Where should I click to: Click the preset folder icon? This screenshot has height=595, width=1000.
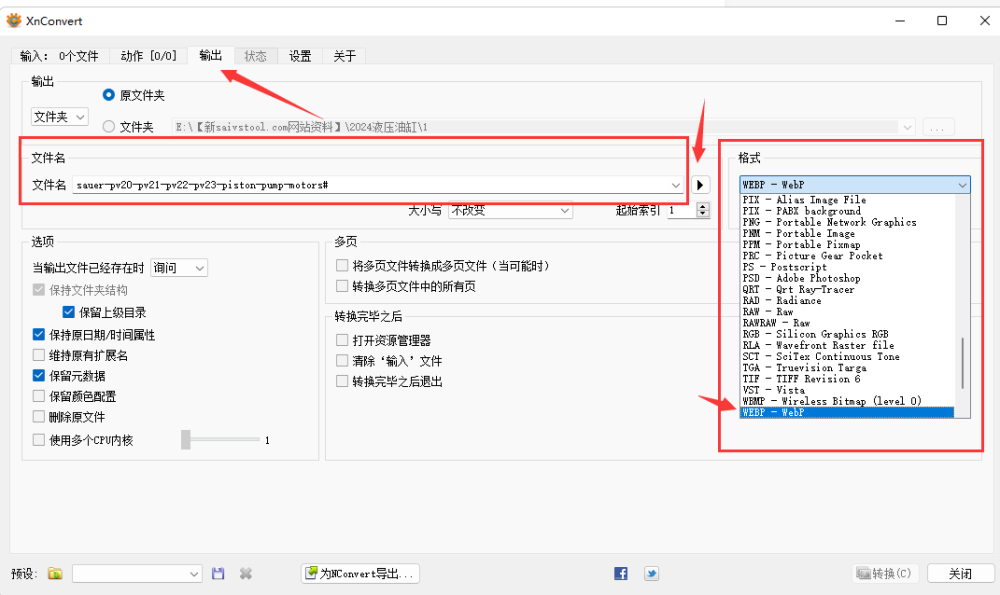click(55, 573)
